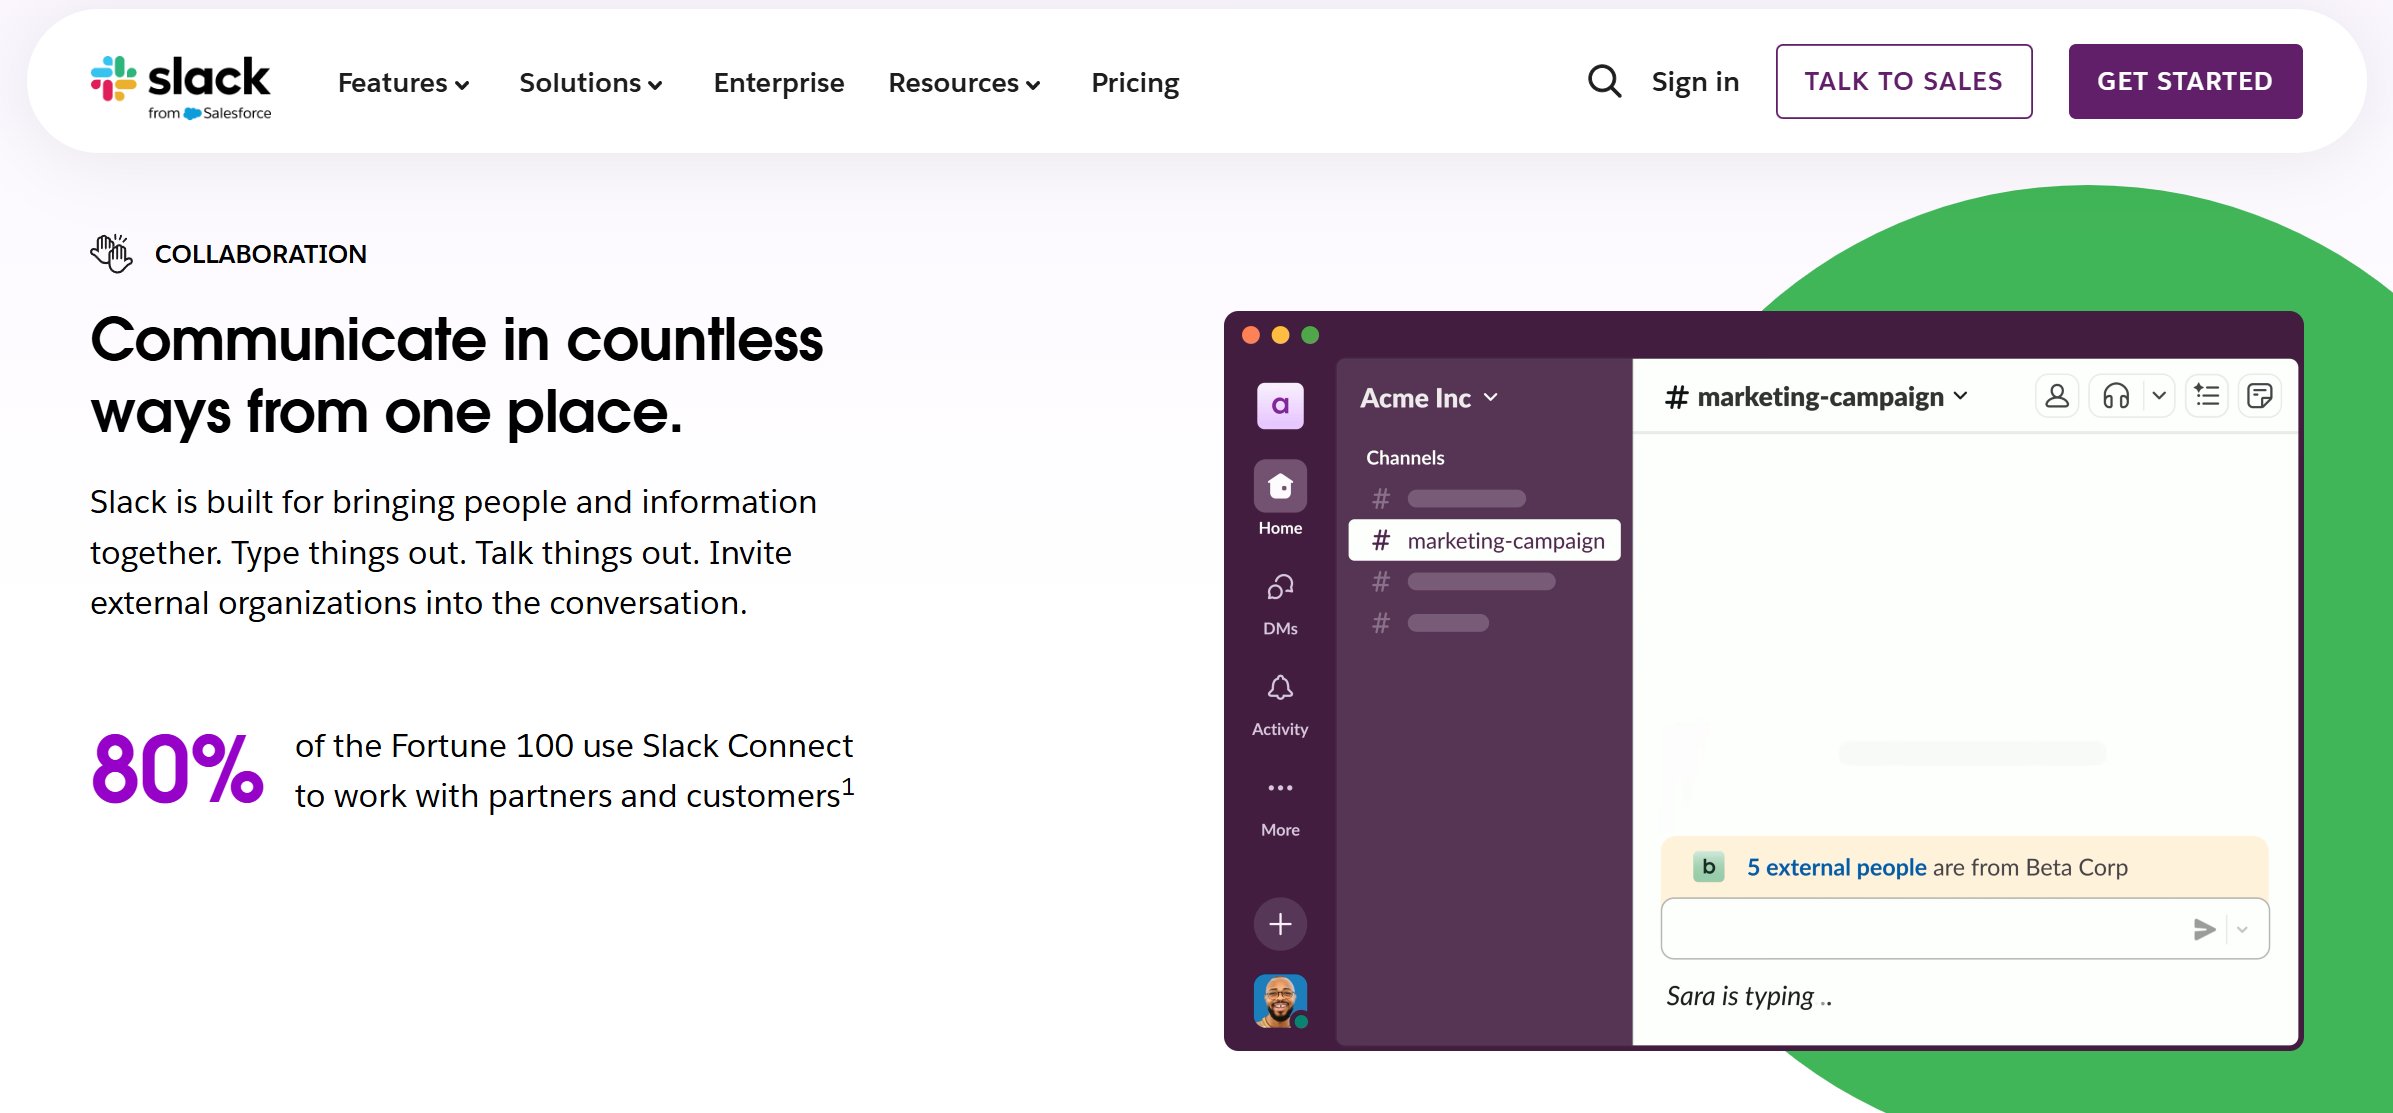2393x1113 pixels.
Task: Expand the Resources menu
Action: 965,83
